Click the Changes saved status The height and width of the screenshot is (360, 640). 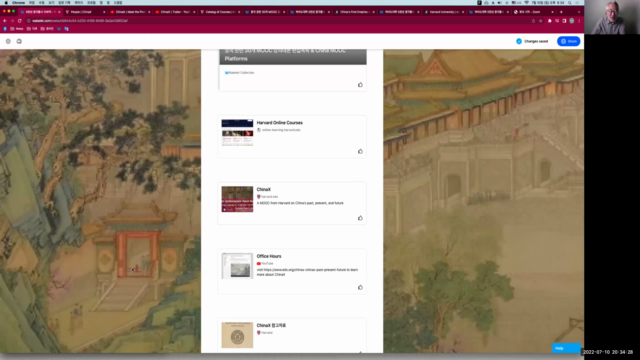tap(532, 41)
